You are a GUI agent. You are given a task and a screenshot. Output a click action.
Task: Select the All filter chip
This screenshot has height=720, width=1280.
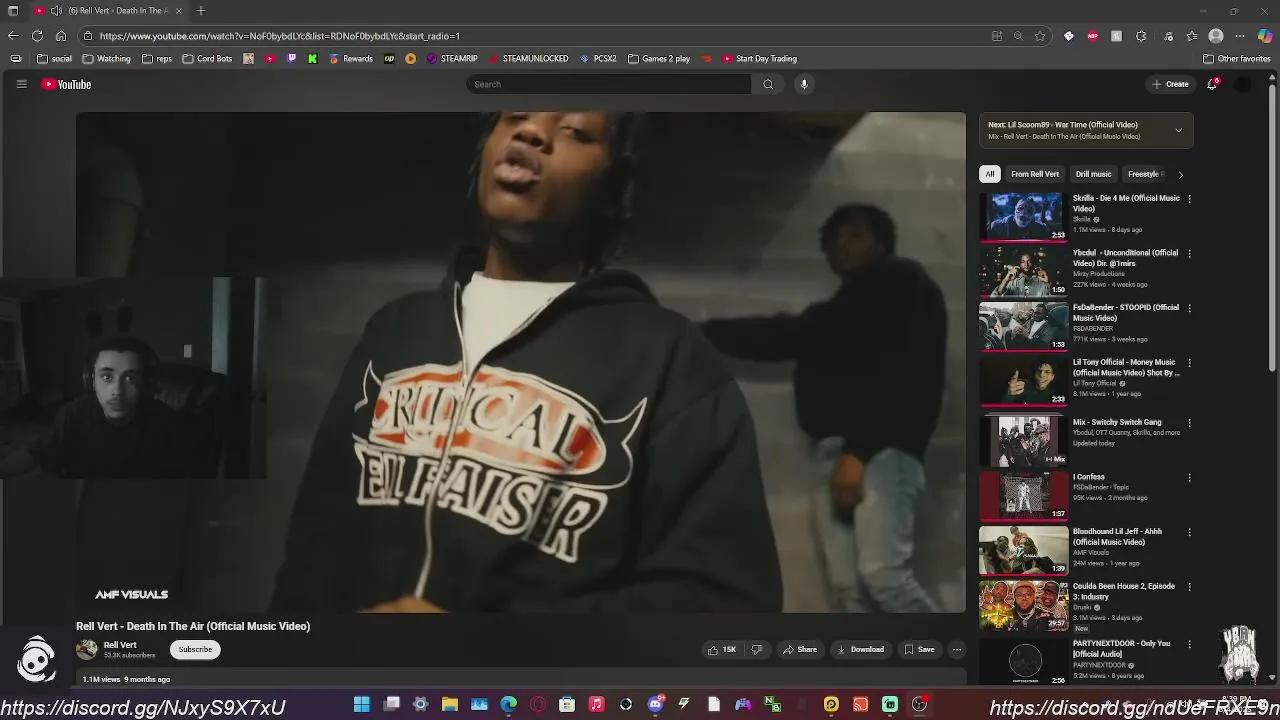coord(990,174)
